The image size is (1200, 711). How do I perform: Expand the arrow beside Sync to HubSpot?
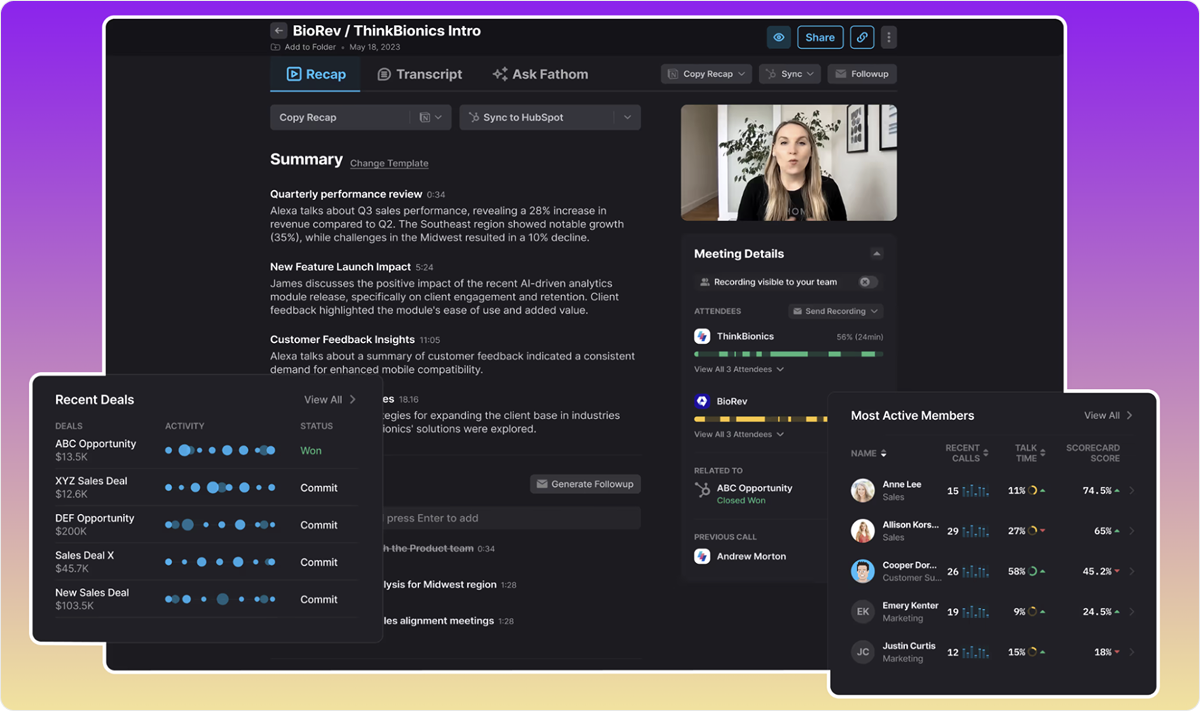click(x=627, y=117)
